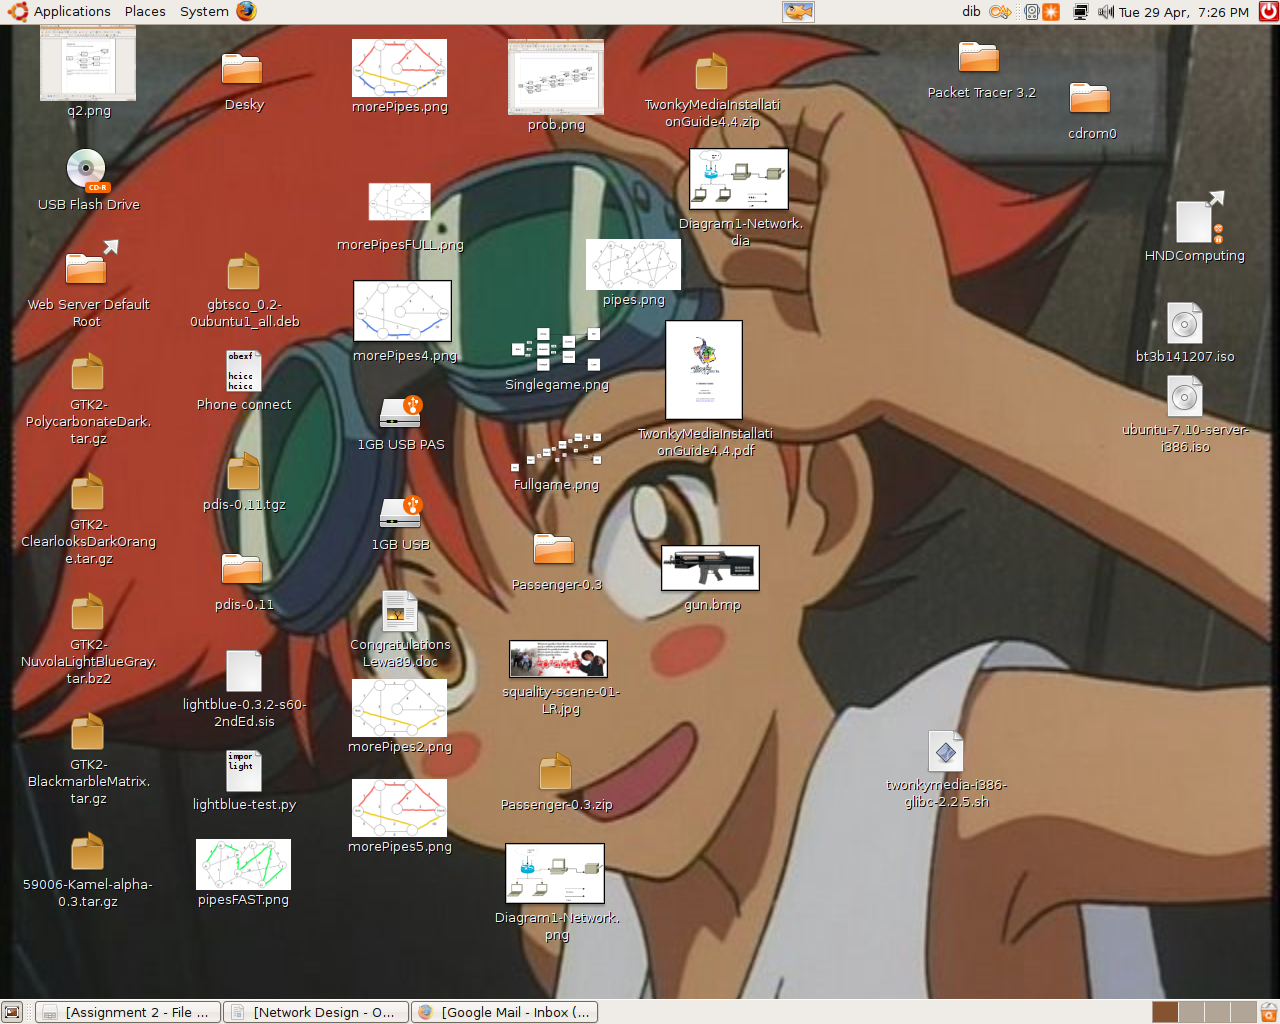The height and width of the screenshot is (1024, 1280).
Task: Select the cdrom0 folder
Action: [x=1089, y=98]
